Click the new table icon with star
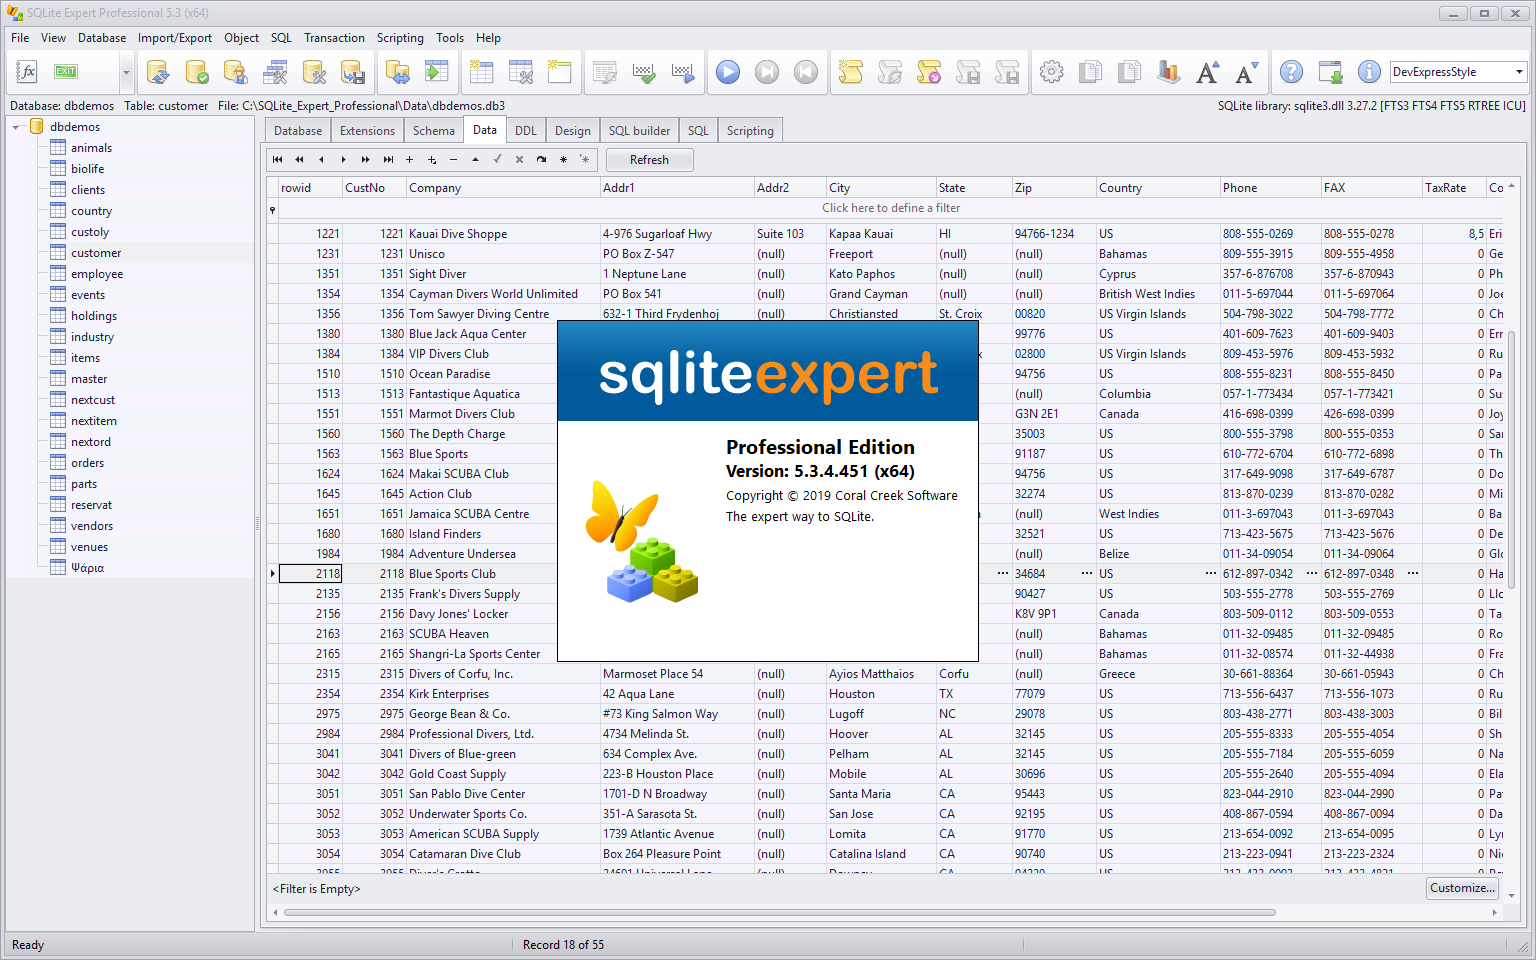The height and width of the screenshot is (960, 1536). tap(482, 72)
